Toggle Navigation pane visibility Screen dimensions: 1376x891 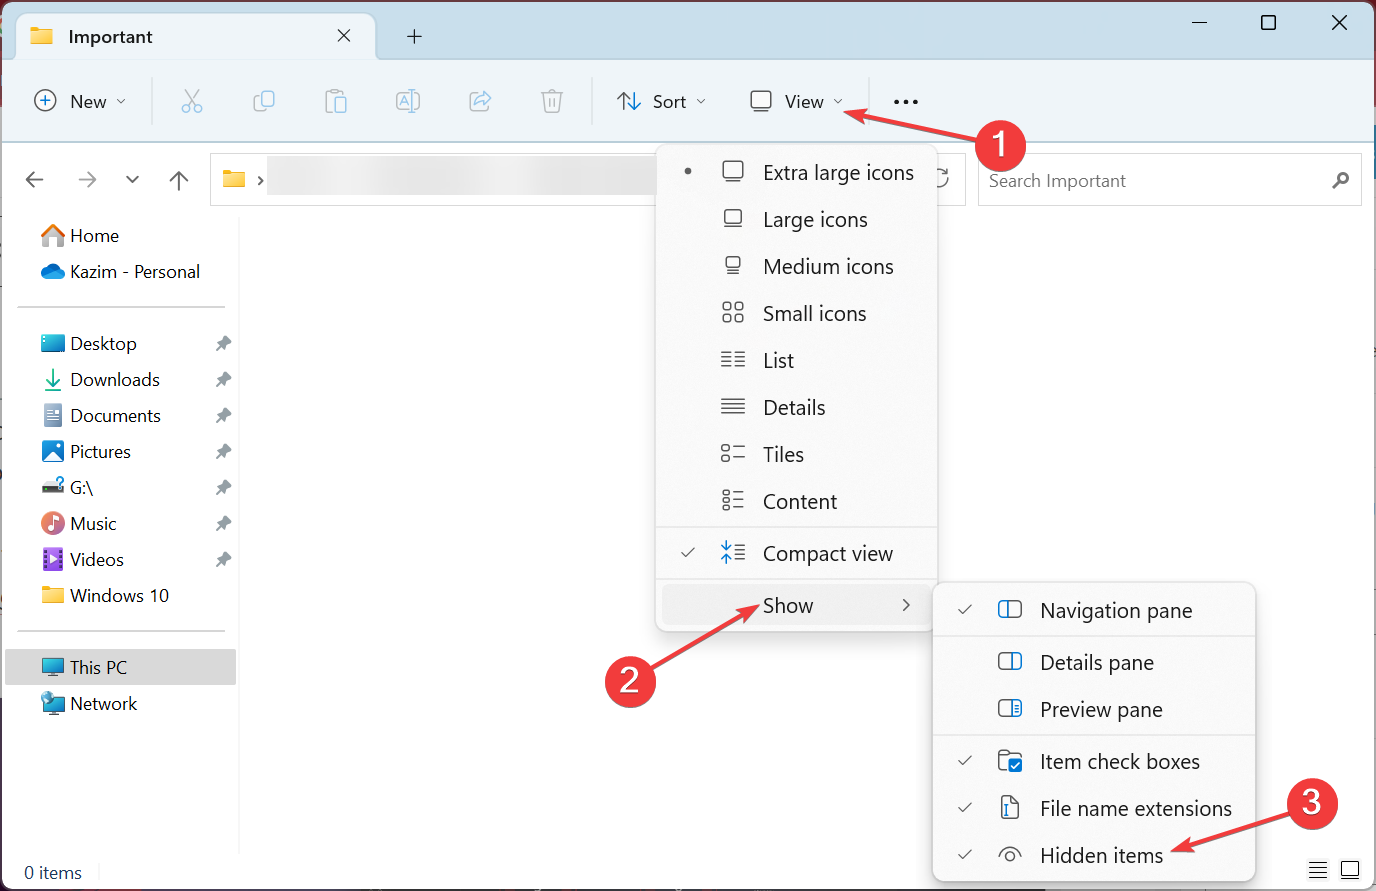point(1094,611)
